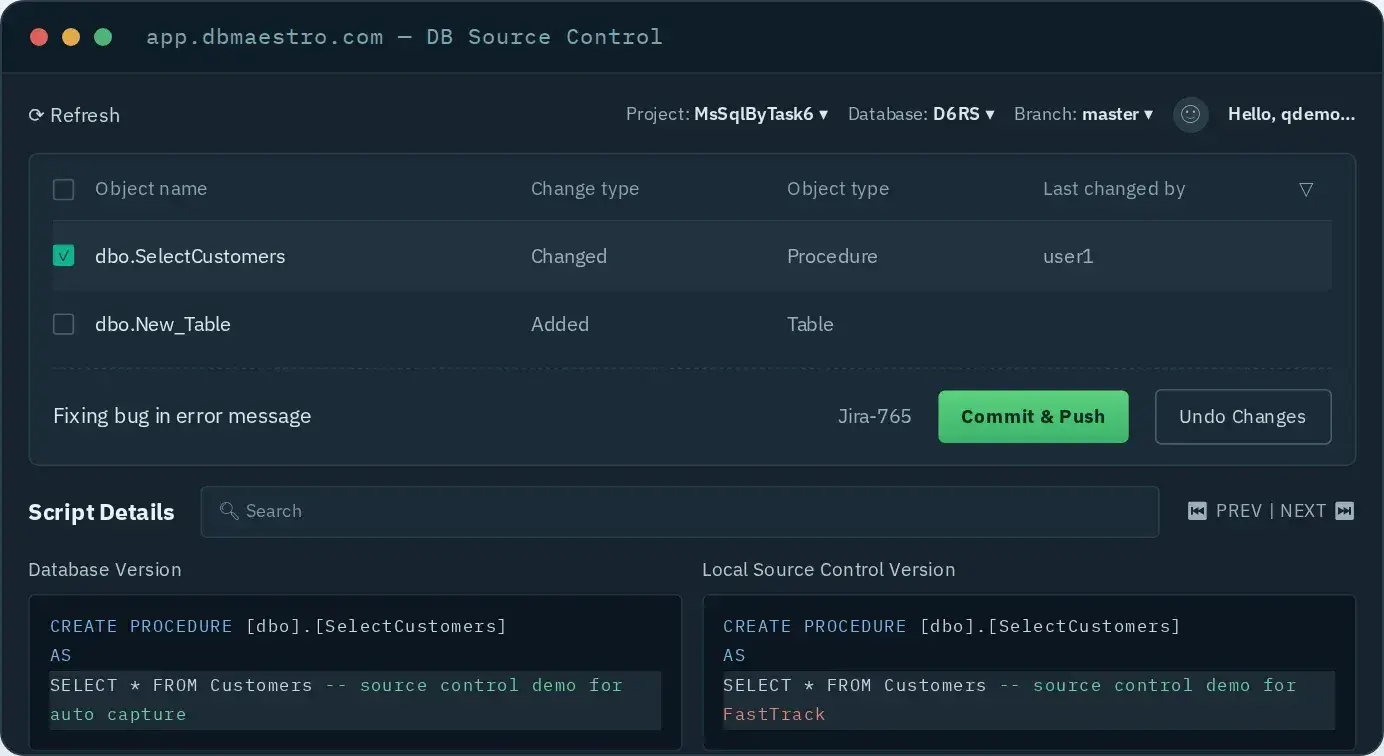Click the magnifier icon in search field
The height and width of the screenshot is (756, 1384).
click(229, 511)
